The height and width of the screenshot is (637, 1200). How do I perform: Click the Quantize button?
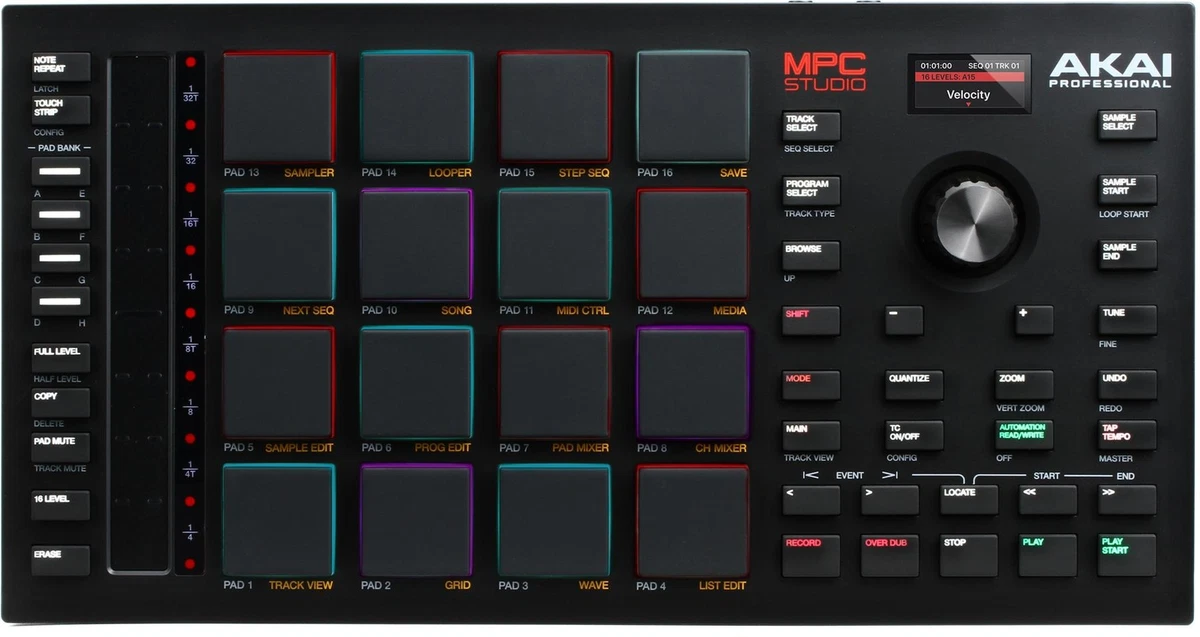(x=914, y=385)
